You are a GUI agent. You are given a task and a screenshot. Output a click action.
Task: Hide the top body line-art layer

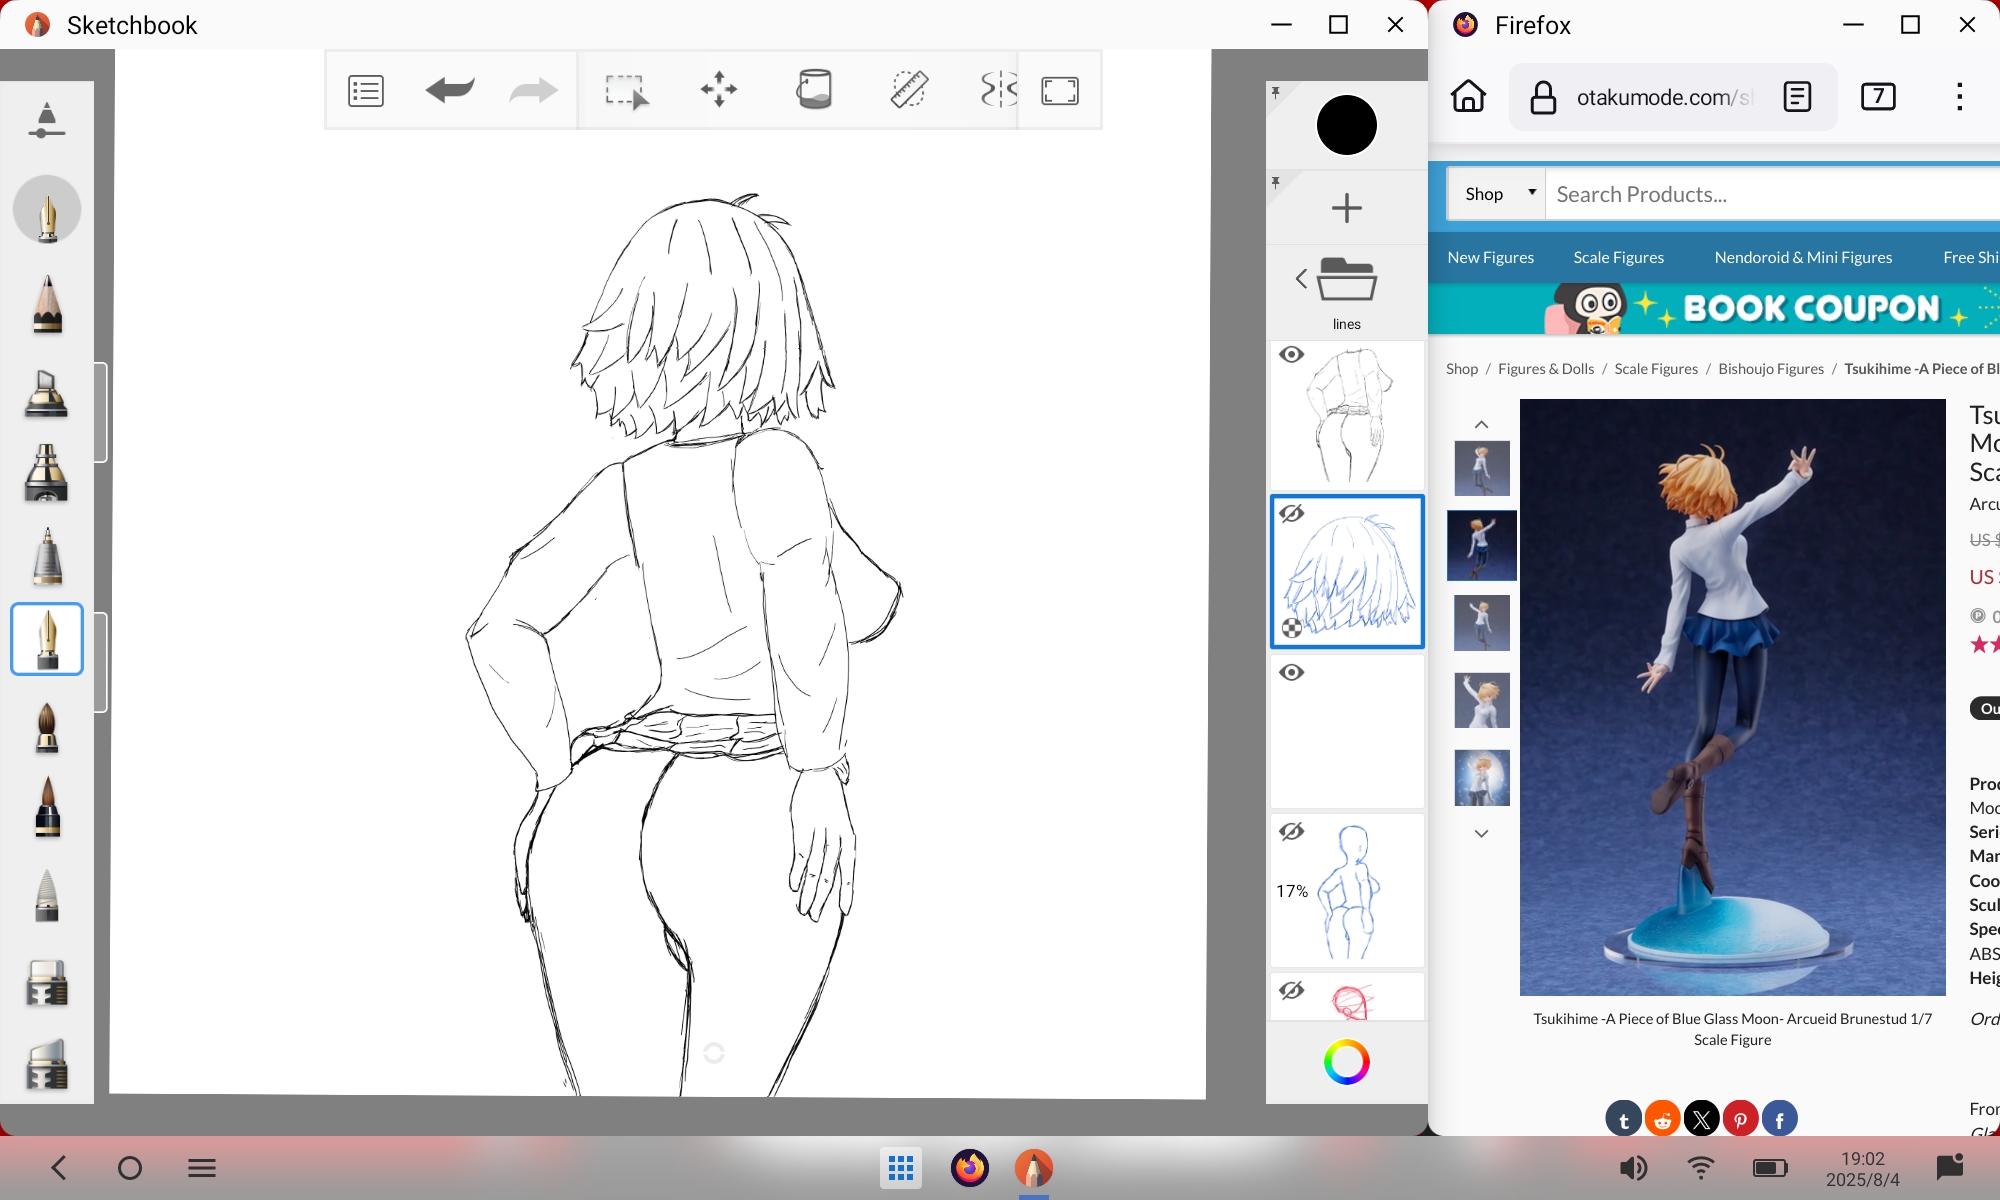[1292, 355]
